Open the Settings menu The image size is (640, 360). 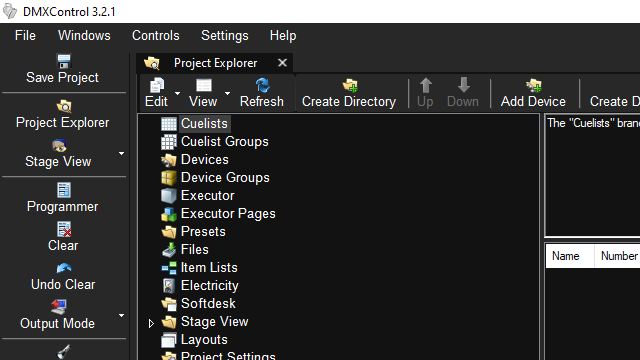click(x=224, y=36)
